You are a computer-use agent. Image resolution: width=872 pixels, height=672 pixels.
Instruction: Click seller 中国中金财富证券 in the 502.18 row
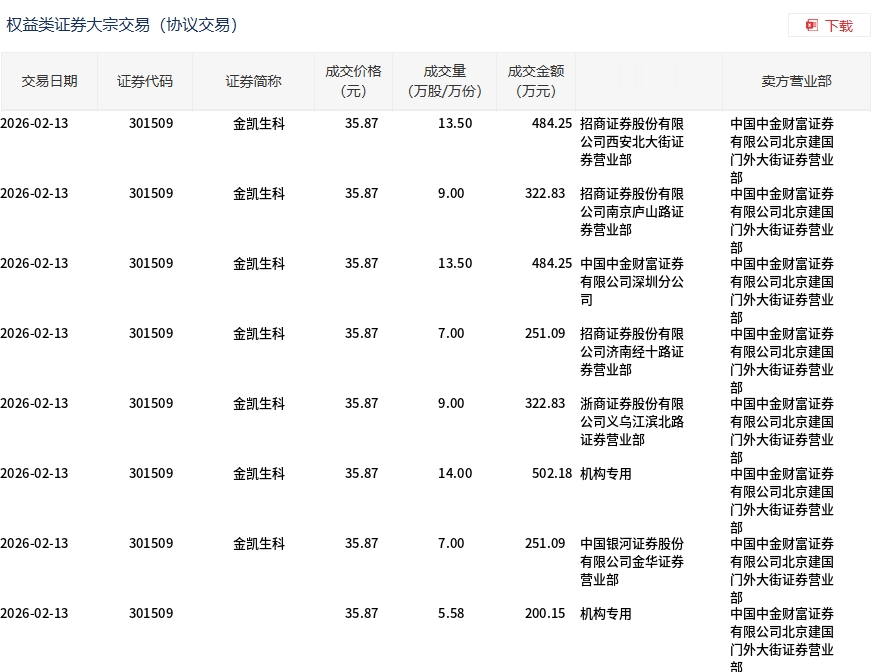tap(782, 500)
